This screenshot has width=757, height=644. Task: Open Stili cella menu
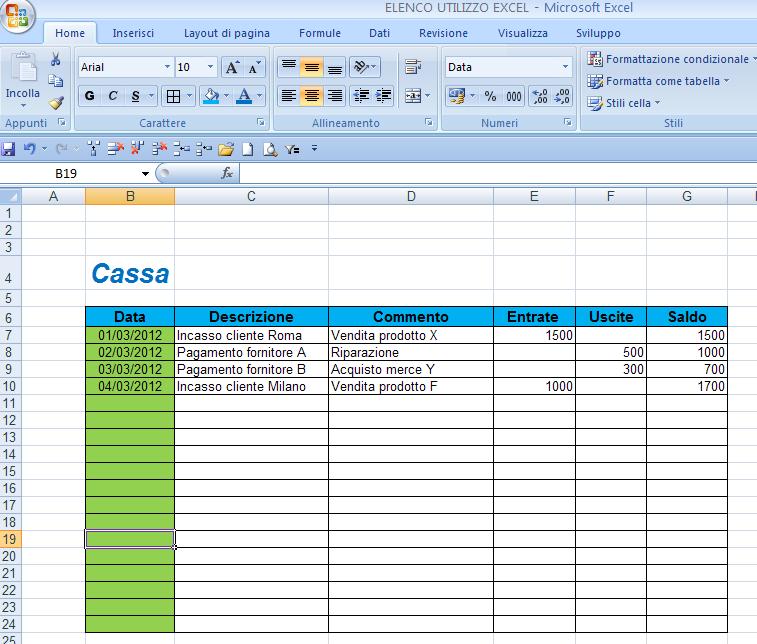[x=623, y=103]
